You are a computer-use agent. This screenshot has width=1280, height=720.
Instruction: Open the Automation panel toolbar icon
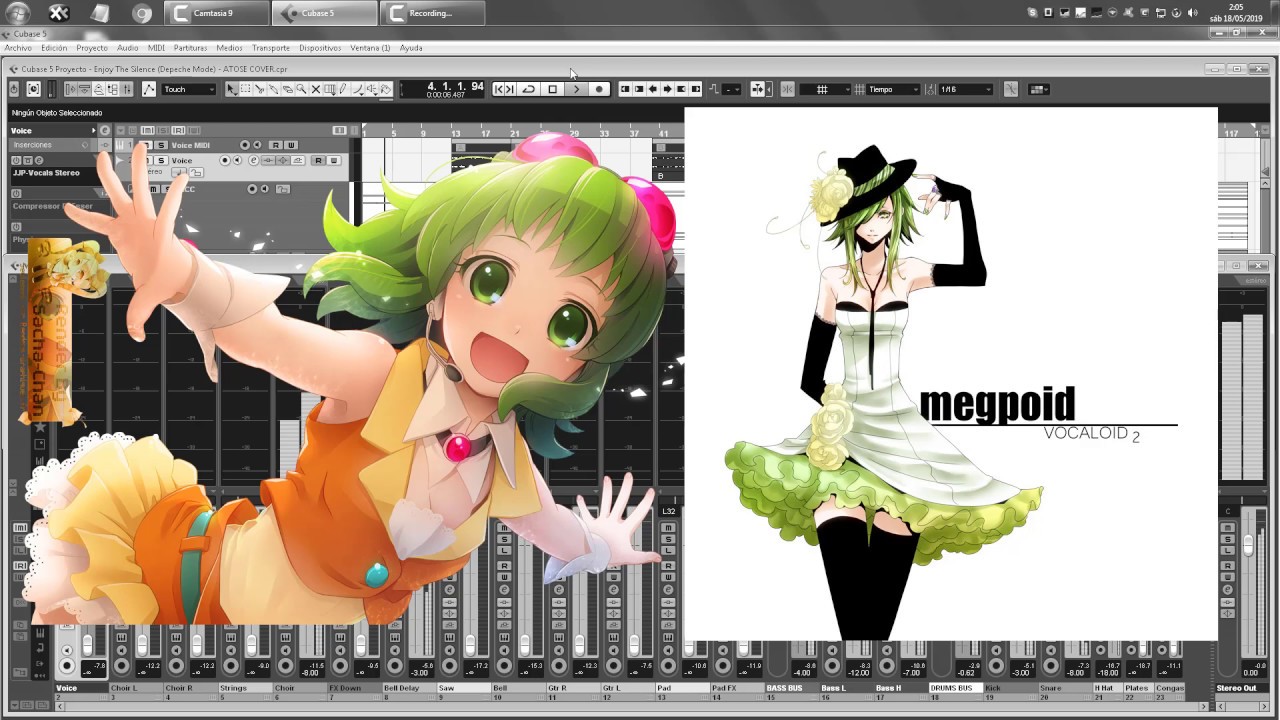click(149, 89)
